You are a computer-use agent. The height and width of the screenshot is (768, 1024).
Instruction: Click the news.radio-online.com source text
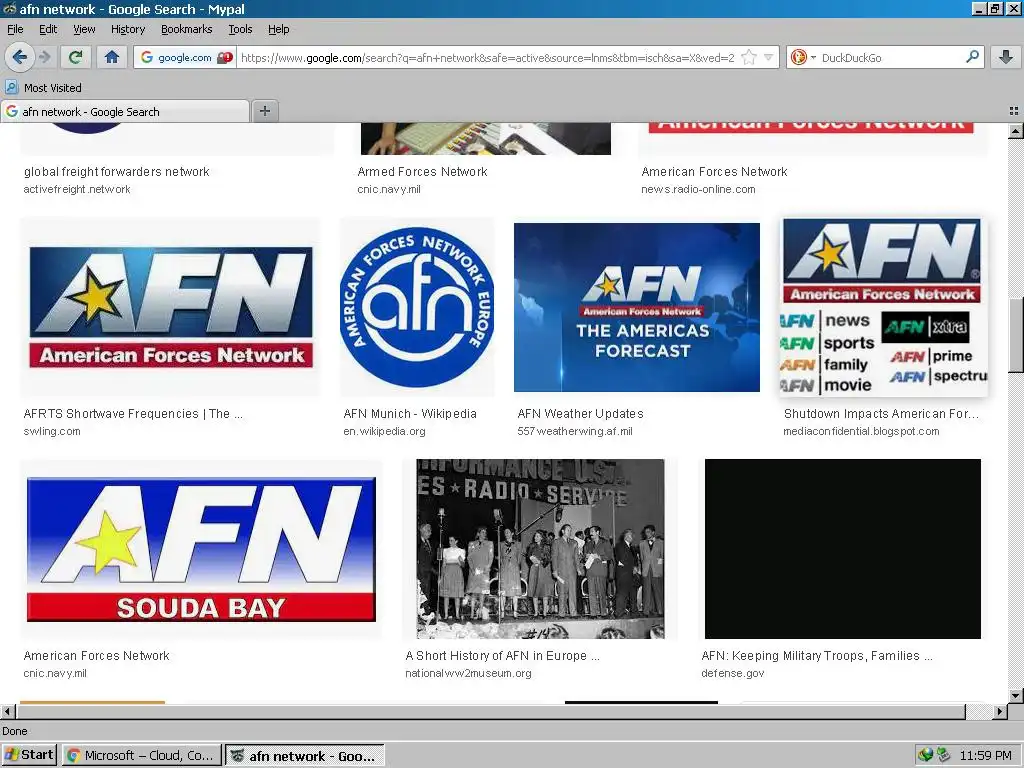(x=698, y=189)
